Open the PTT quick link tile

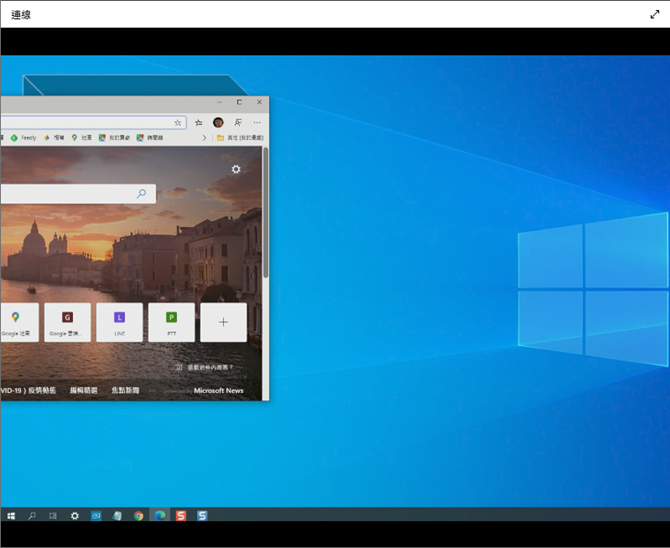(171, 322)
